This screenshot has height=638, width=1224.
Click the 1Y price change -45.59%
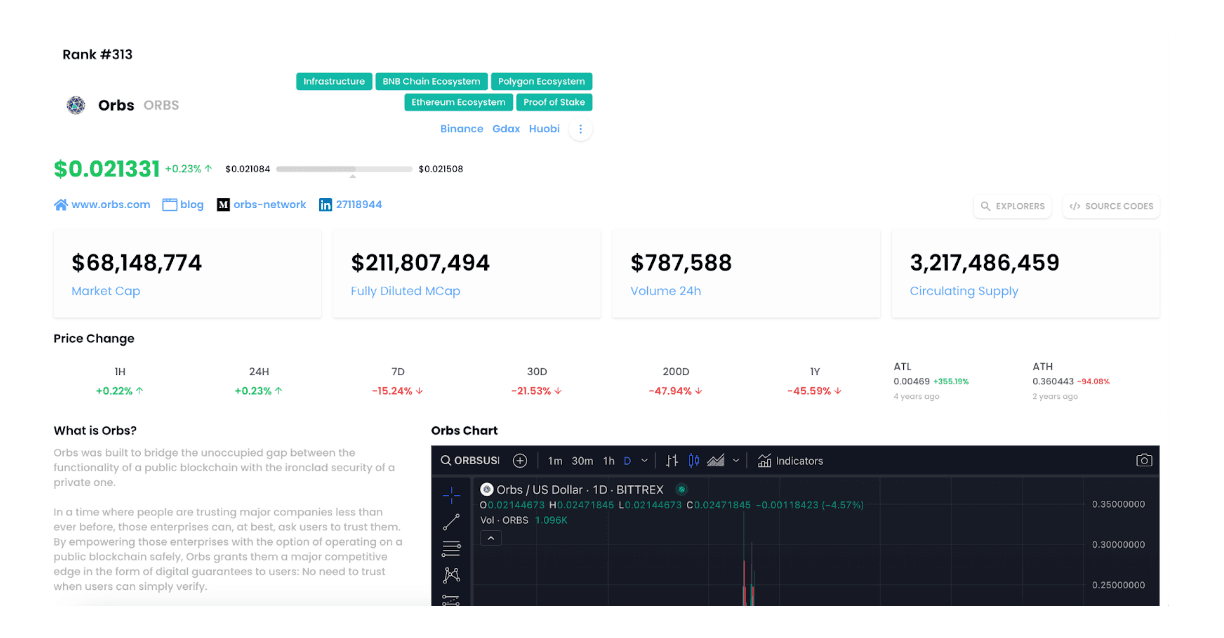(x=815, y=391)
